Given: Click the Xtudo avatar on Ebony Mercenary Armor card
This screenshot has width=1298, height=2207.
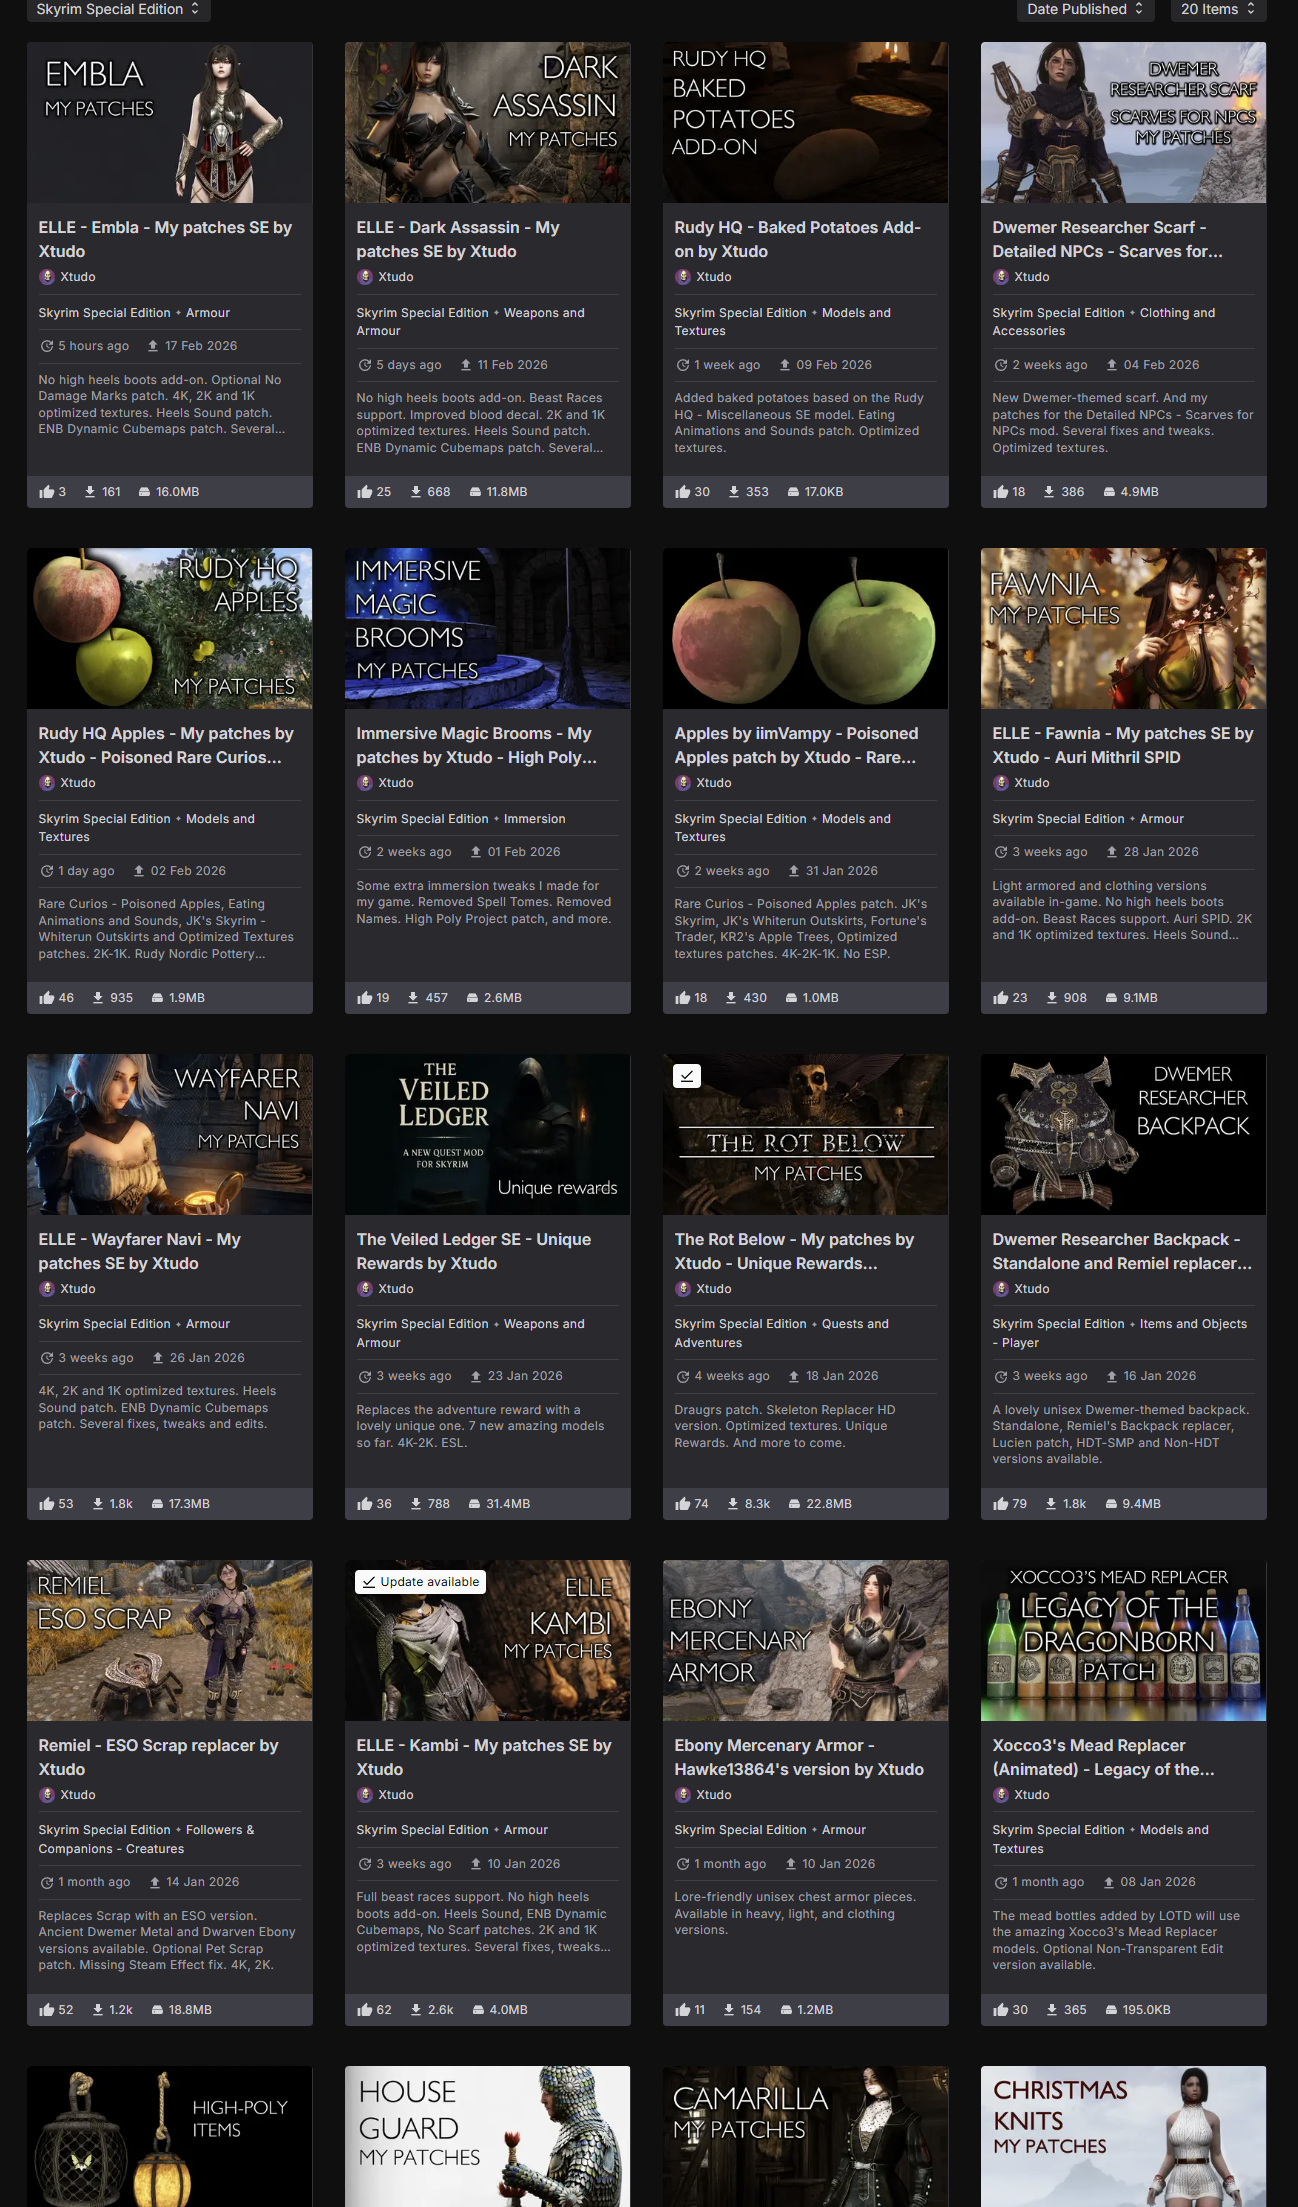Looking at the screenshot, I should (682, 1795).
